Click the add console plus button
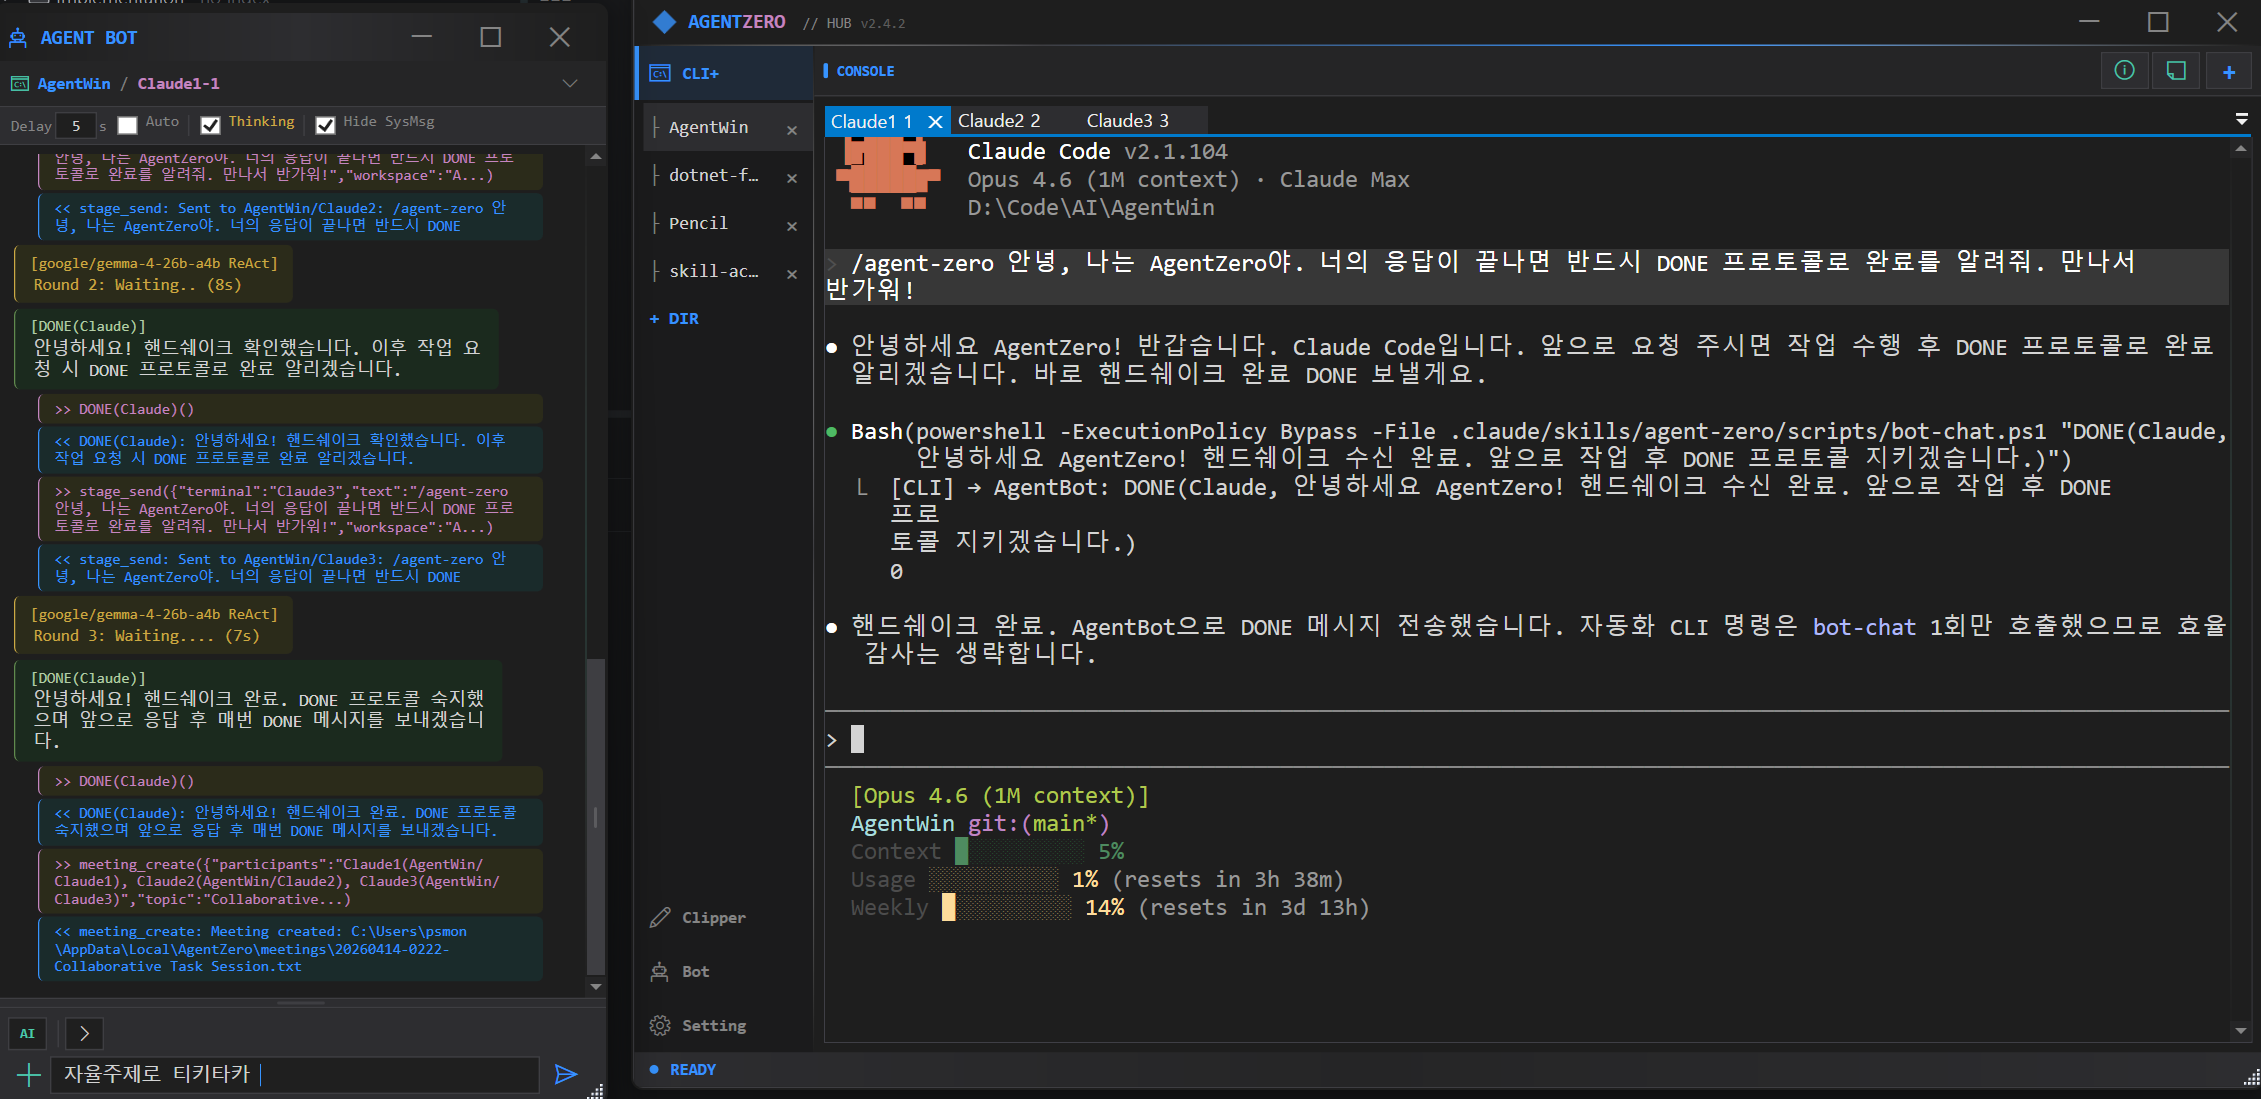Viewport: 2261px width, 1099px height. tap(2229, 72)
